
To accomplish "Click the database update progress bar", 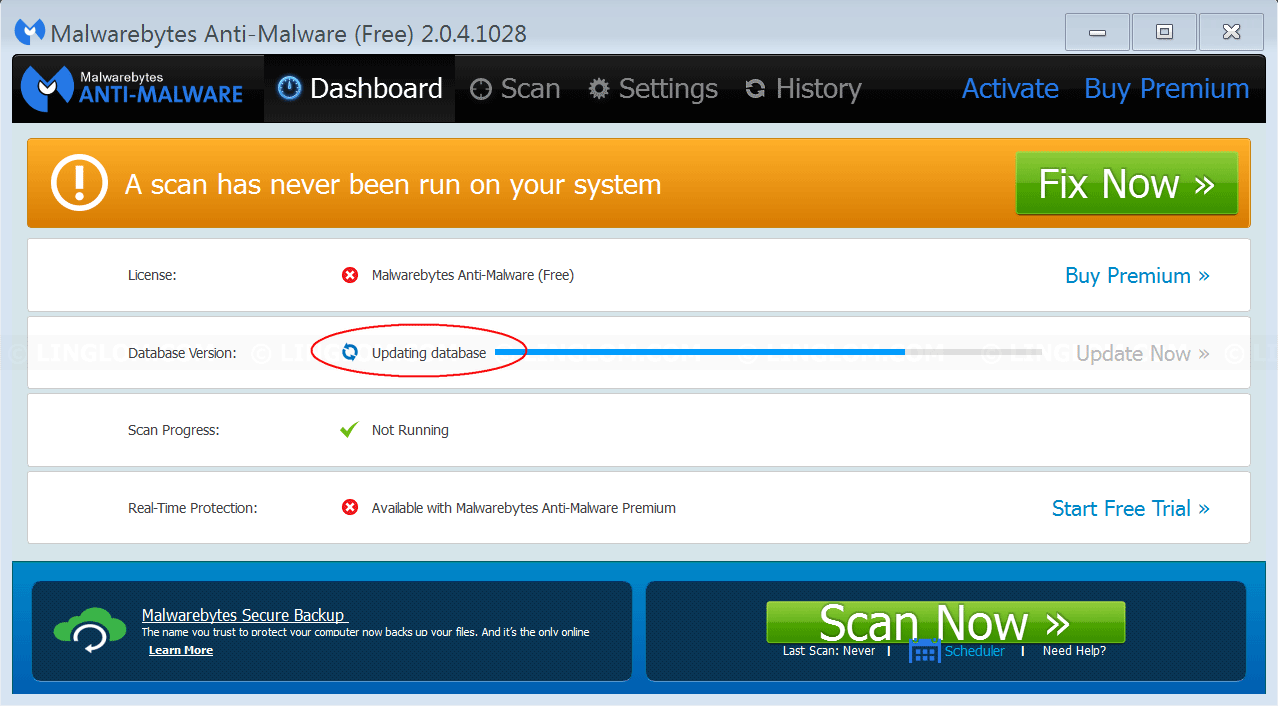I will 768,352.
